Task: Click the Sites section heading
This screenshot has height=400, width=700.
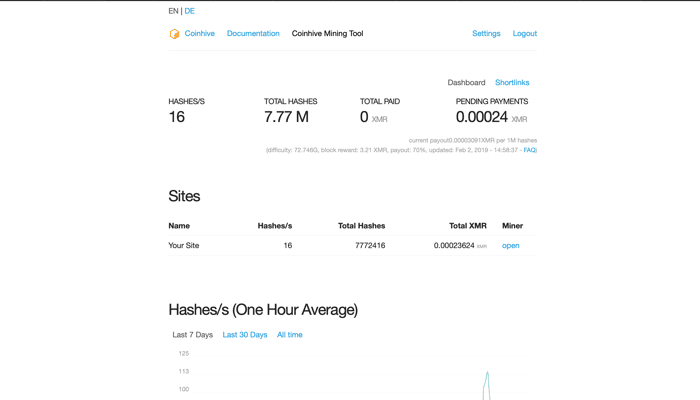Action: 184,196
